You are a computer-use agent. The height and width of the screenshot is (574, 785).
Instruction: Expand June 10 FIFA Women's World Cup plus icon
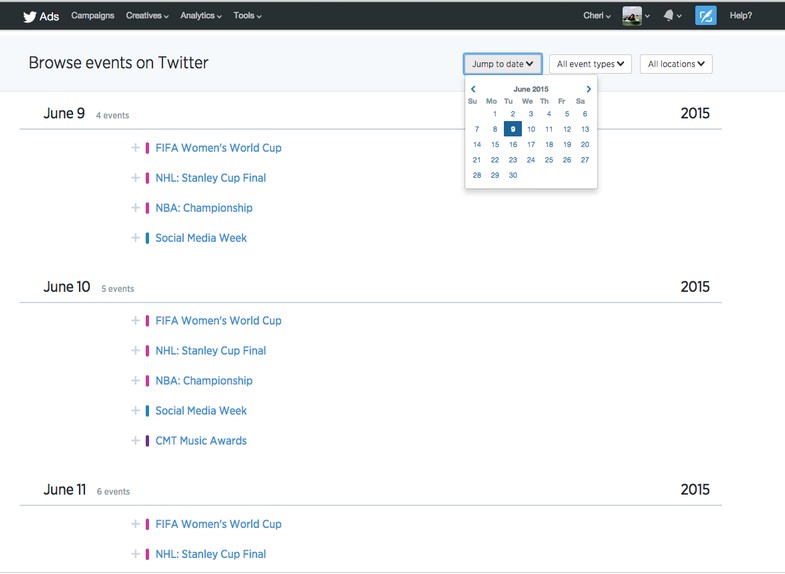click(x=135, y=320)
